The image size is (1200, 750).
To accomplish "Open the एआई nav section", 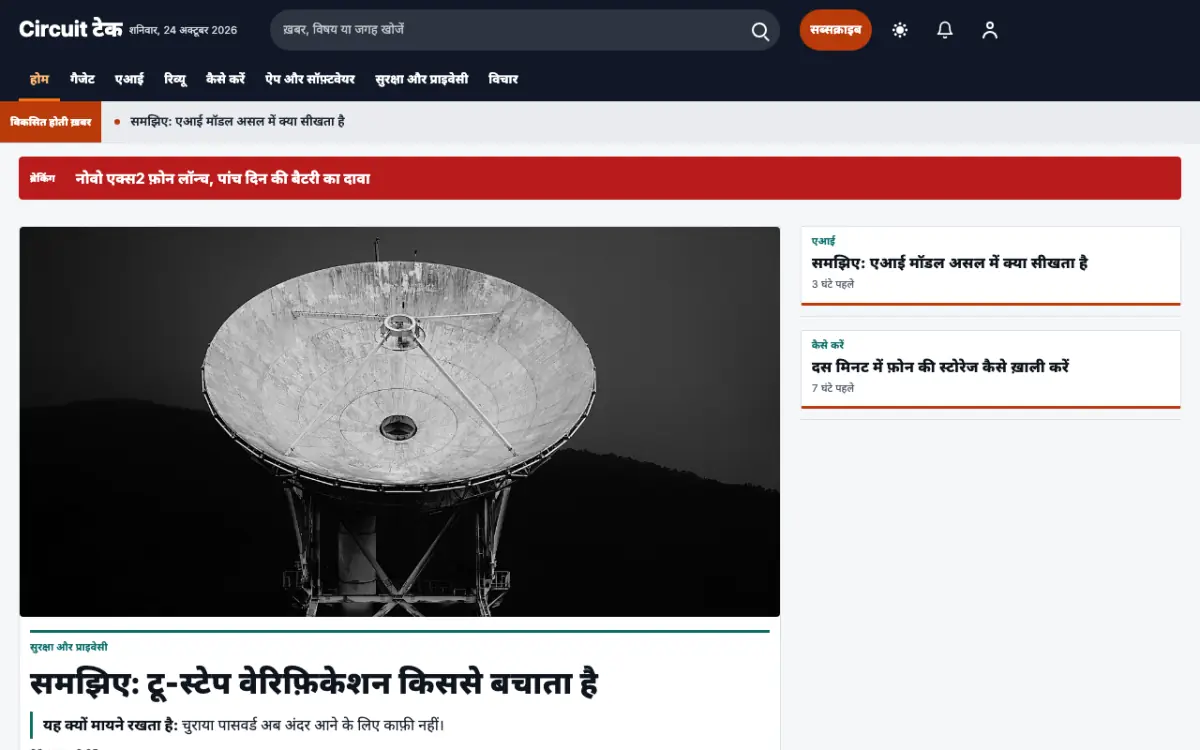I will pyautogui.click(x=129, y=79).
